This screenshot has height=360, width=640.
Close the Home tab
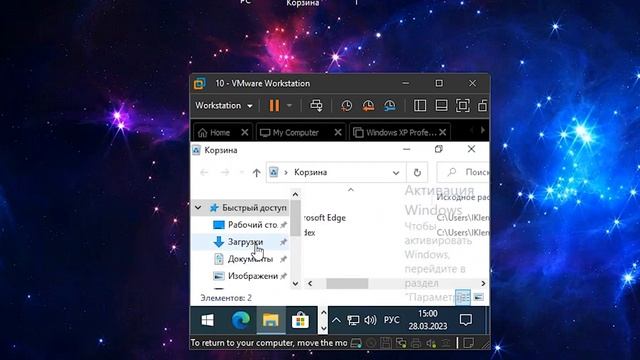(x=244, y=133)
